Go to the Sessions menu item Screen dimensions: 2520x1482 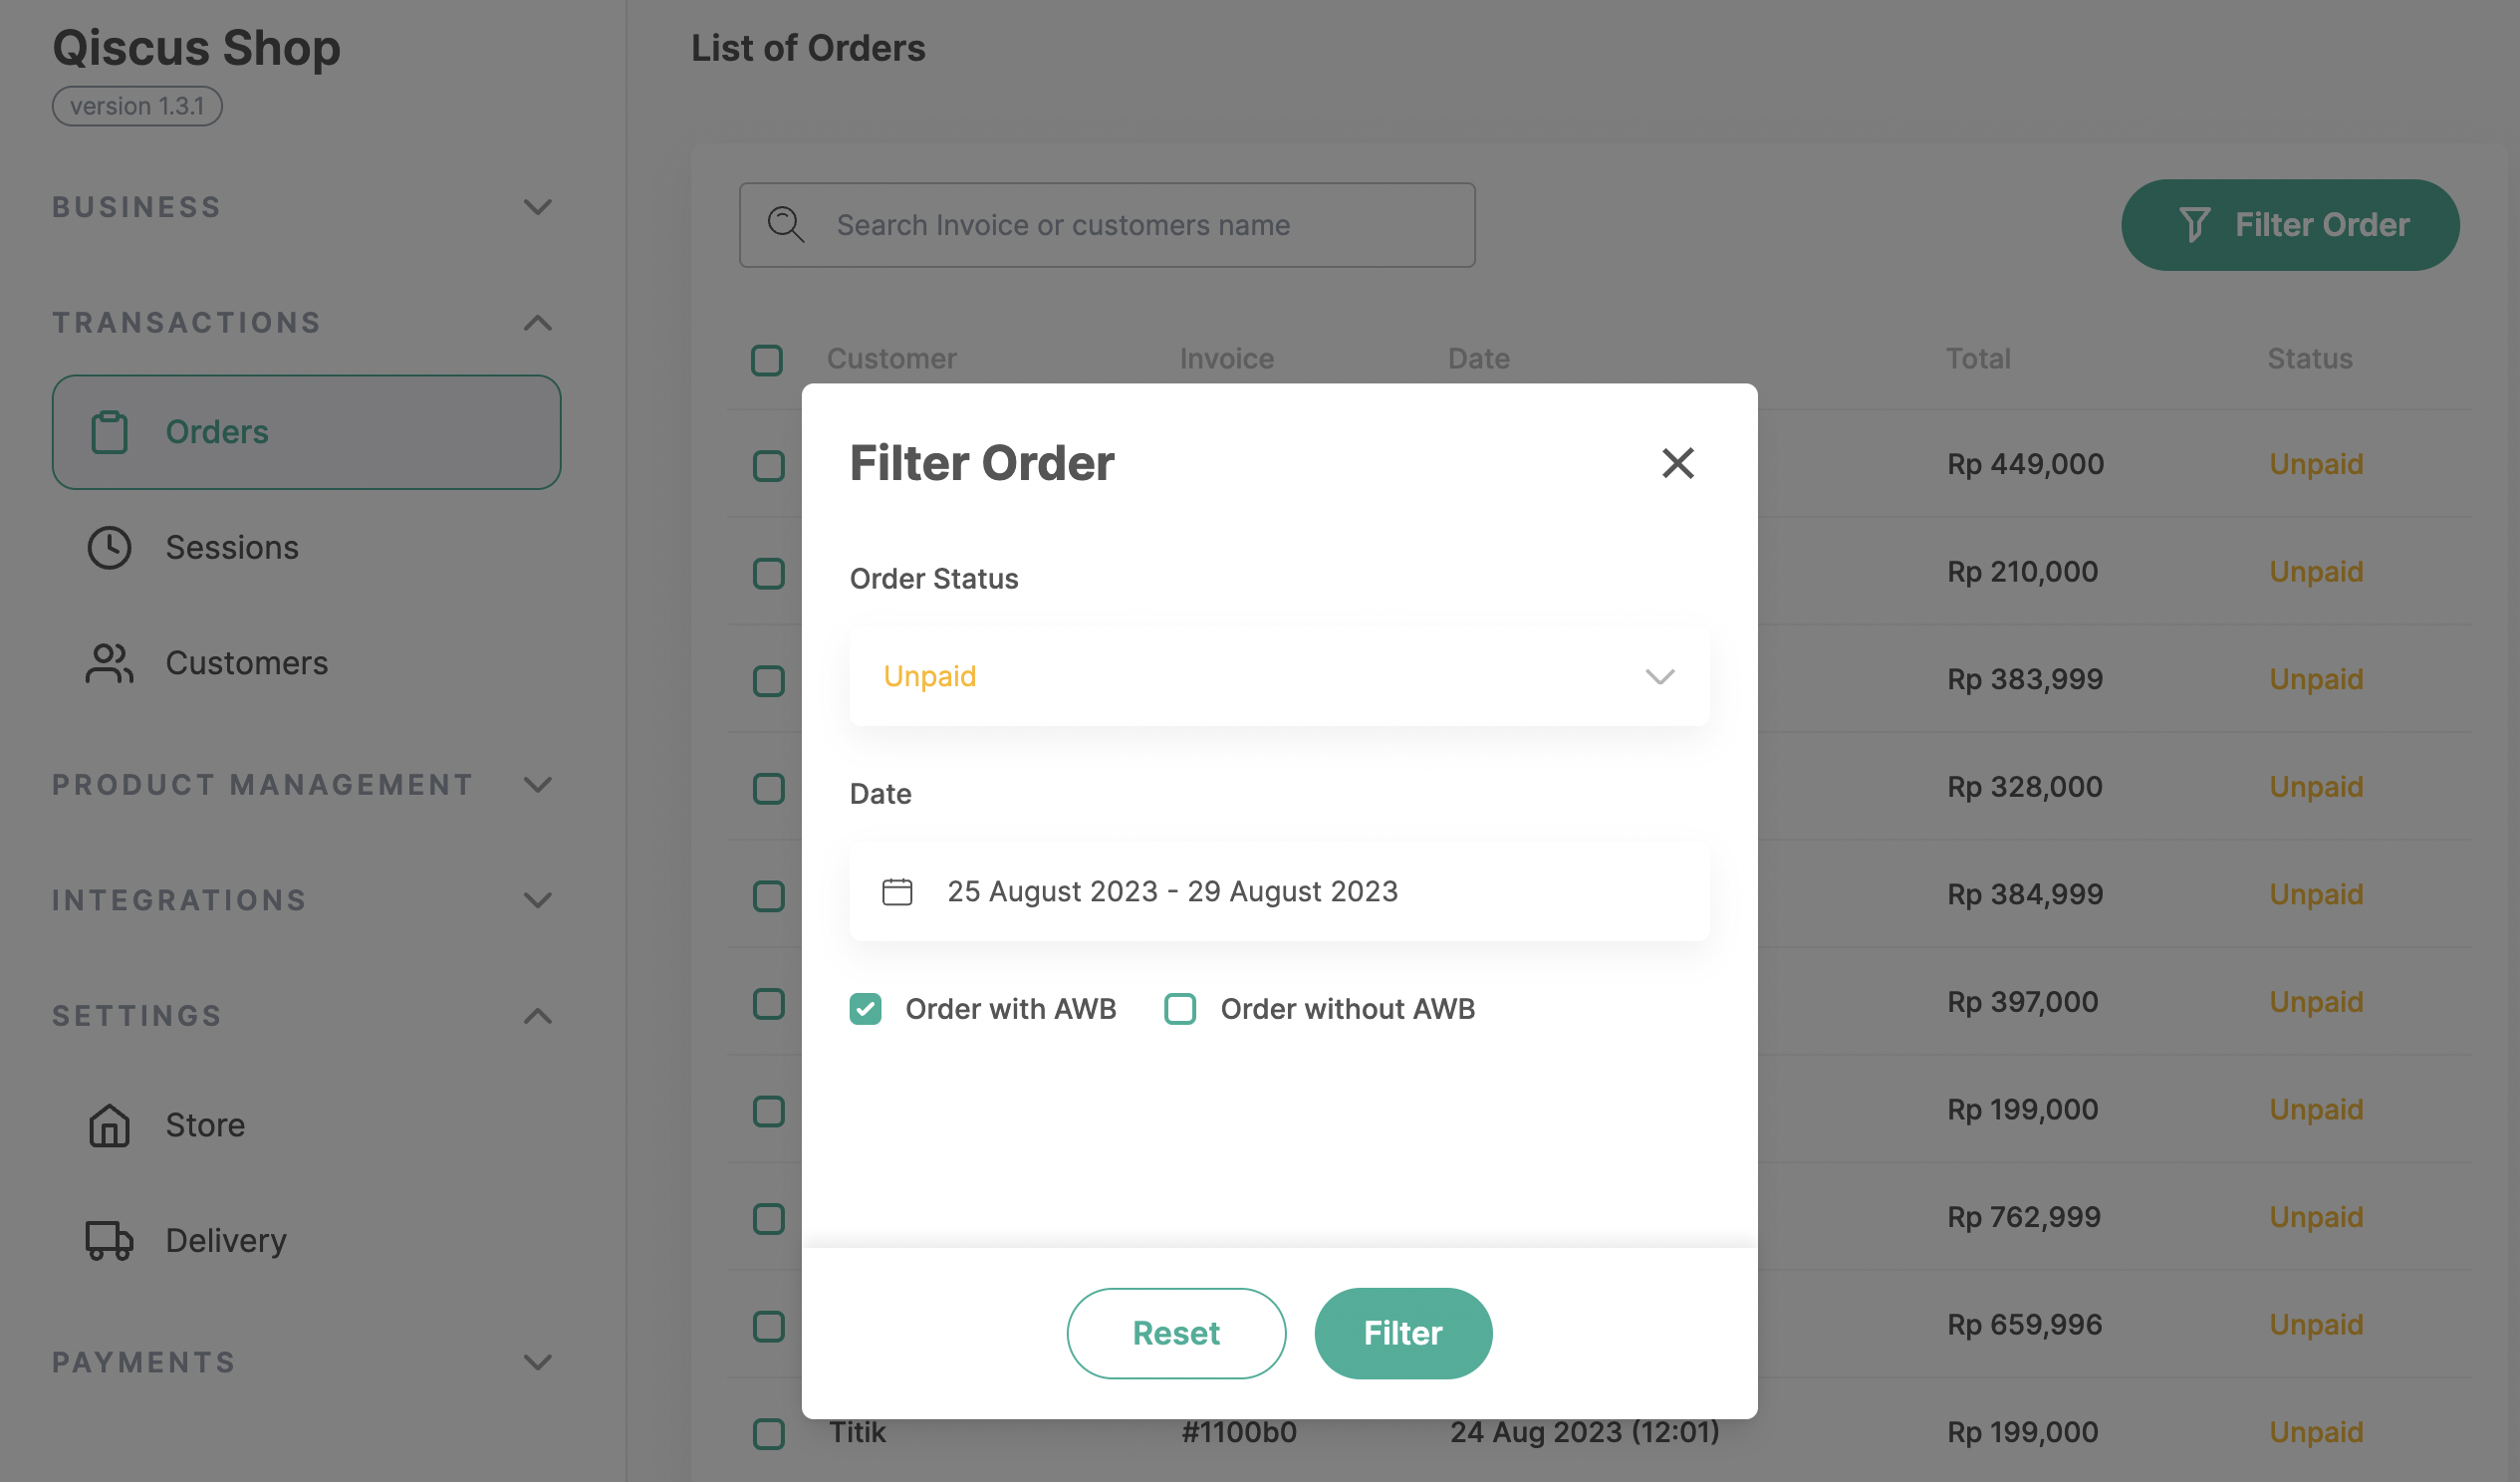click(x=232, y=548)
